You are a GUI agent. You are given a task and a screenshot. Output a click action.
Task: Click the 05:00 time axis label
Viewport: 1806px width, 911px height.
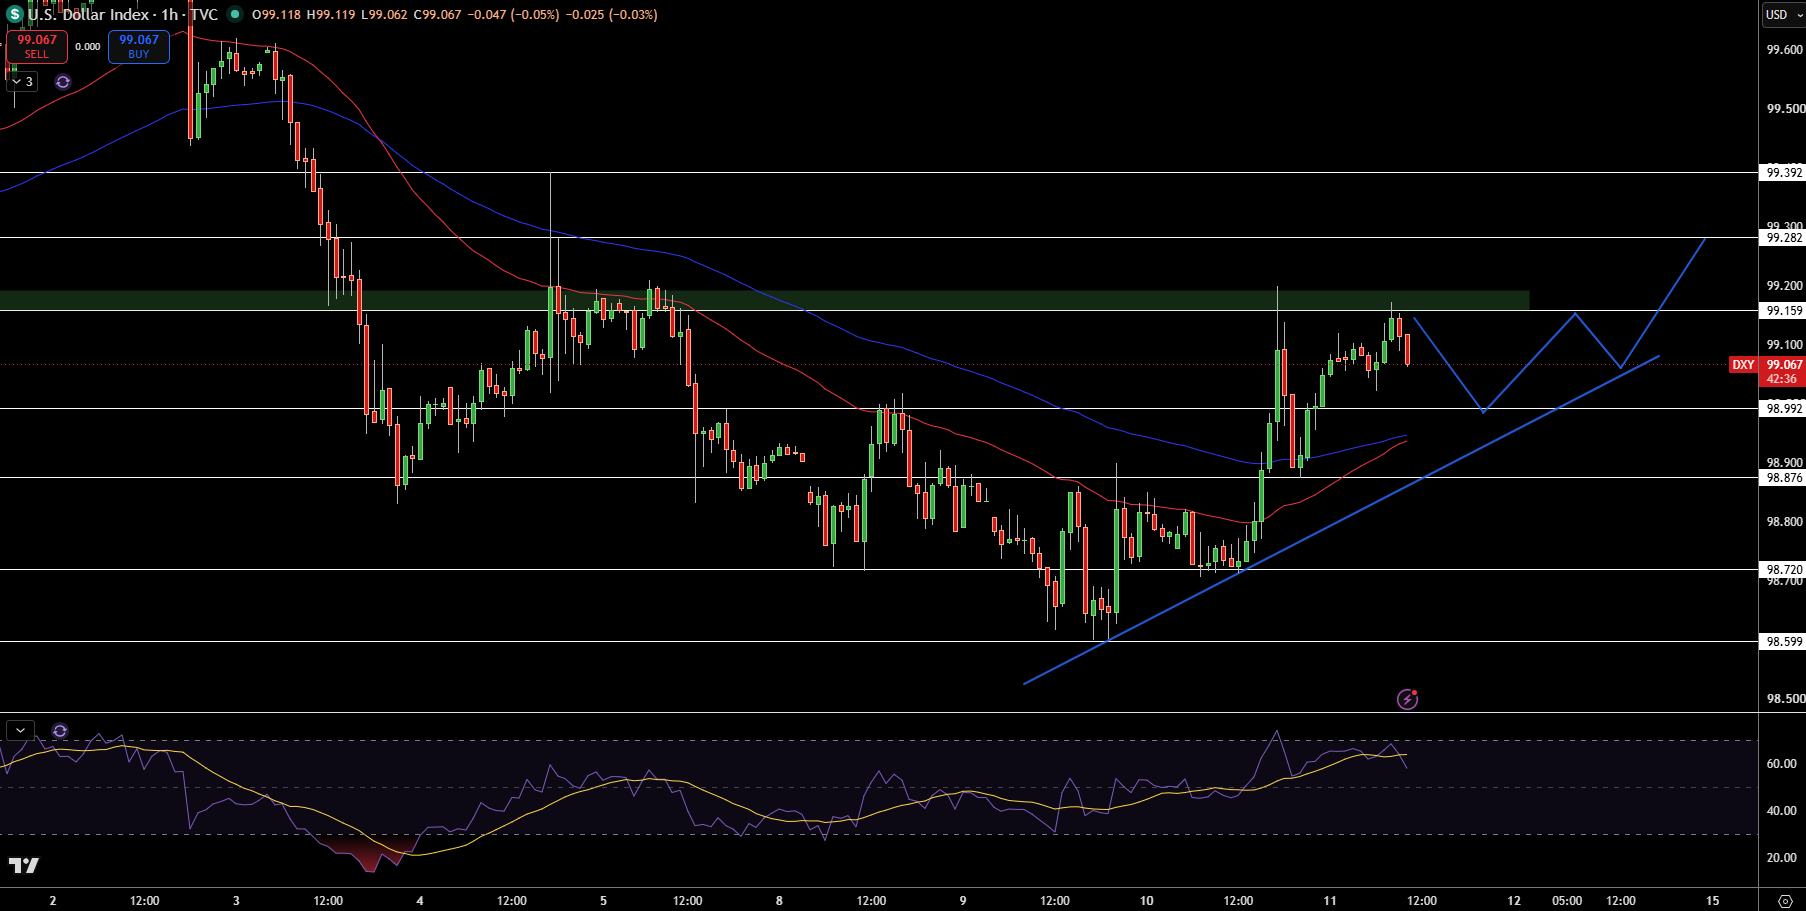pyautogui.click(x=1567, y=901)
